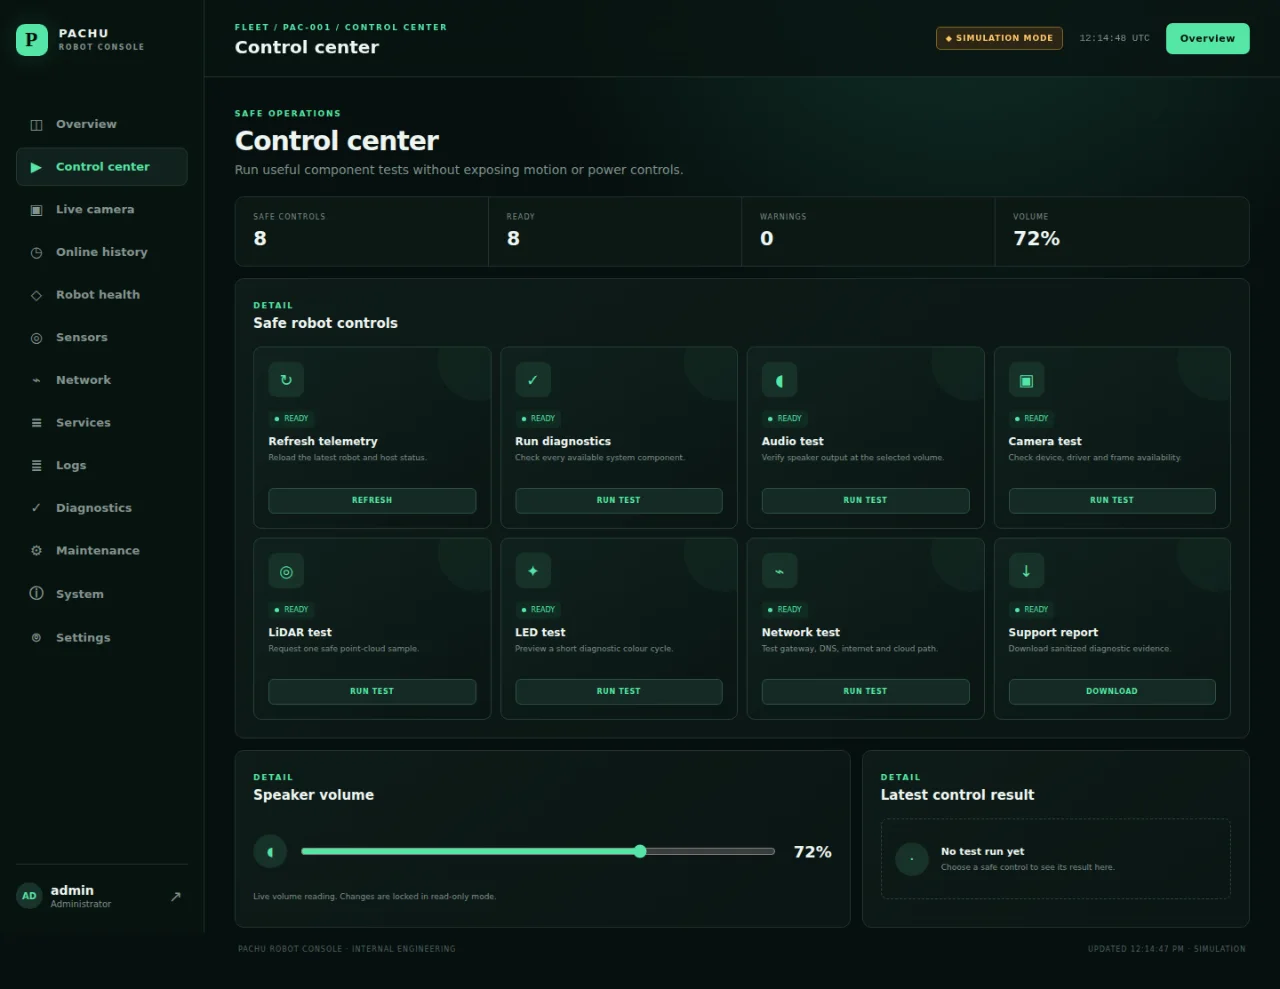The height and width of the screenshot is (989, 1280).
Task: Click the 'No test run yet' message
Action: point(983,852)
